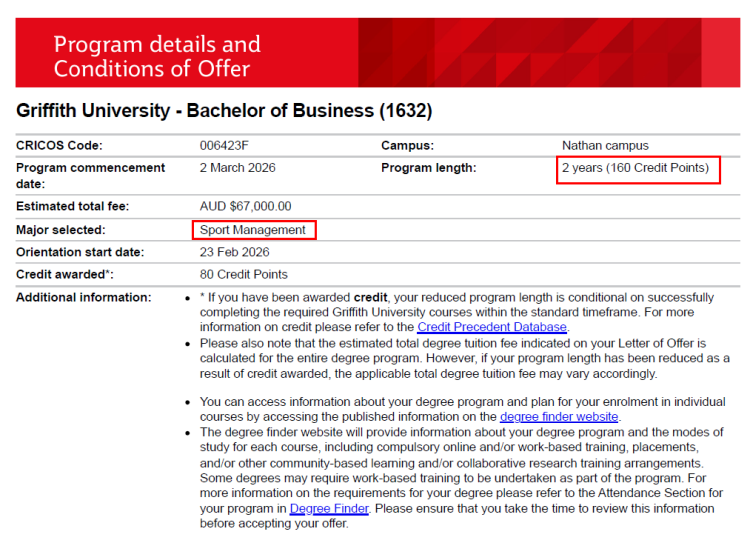This screenshot has height=543, width=750.
Task: Click the 2 March 2026 commencement date
Action: pos(238,168)
